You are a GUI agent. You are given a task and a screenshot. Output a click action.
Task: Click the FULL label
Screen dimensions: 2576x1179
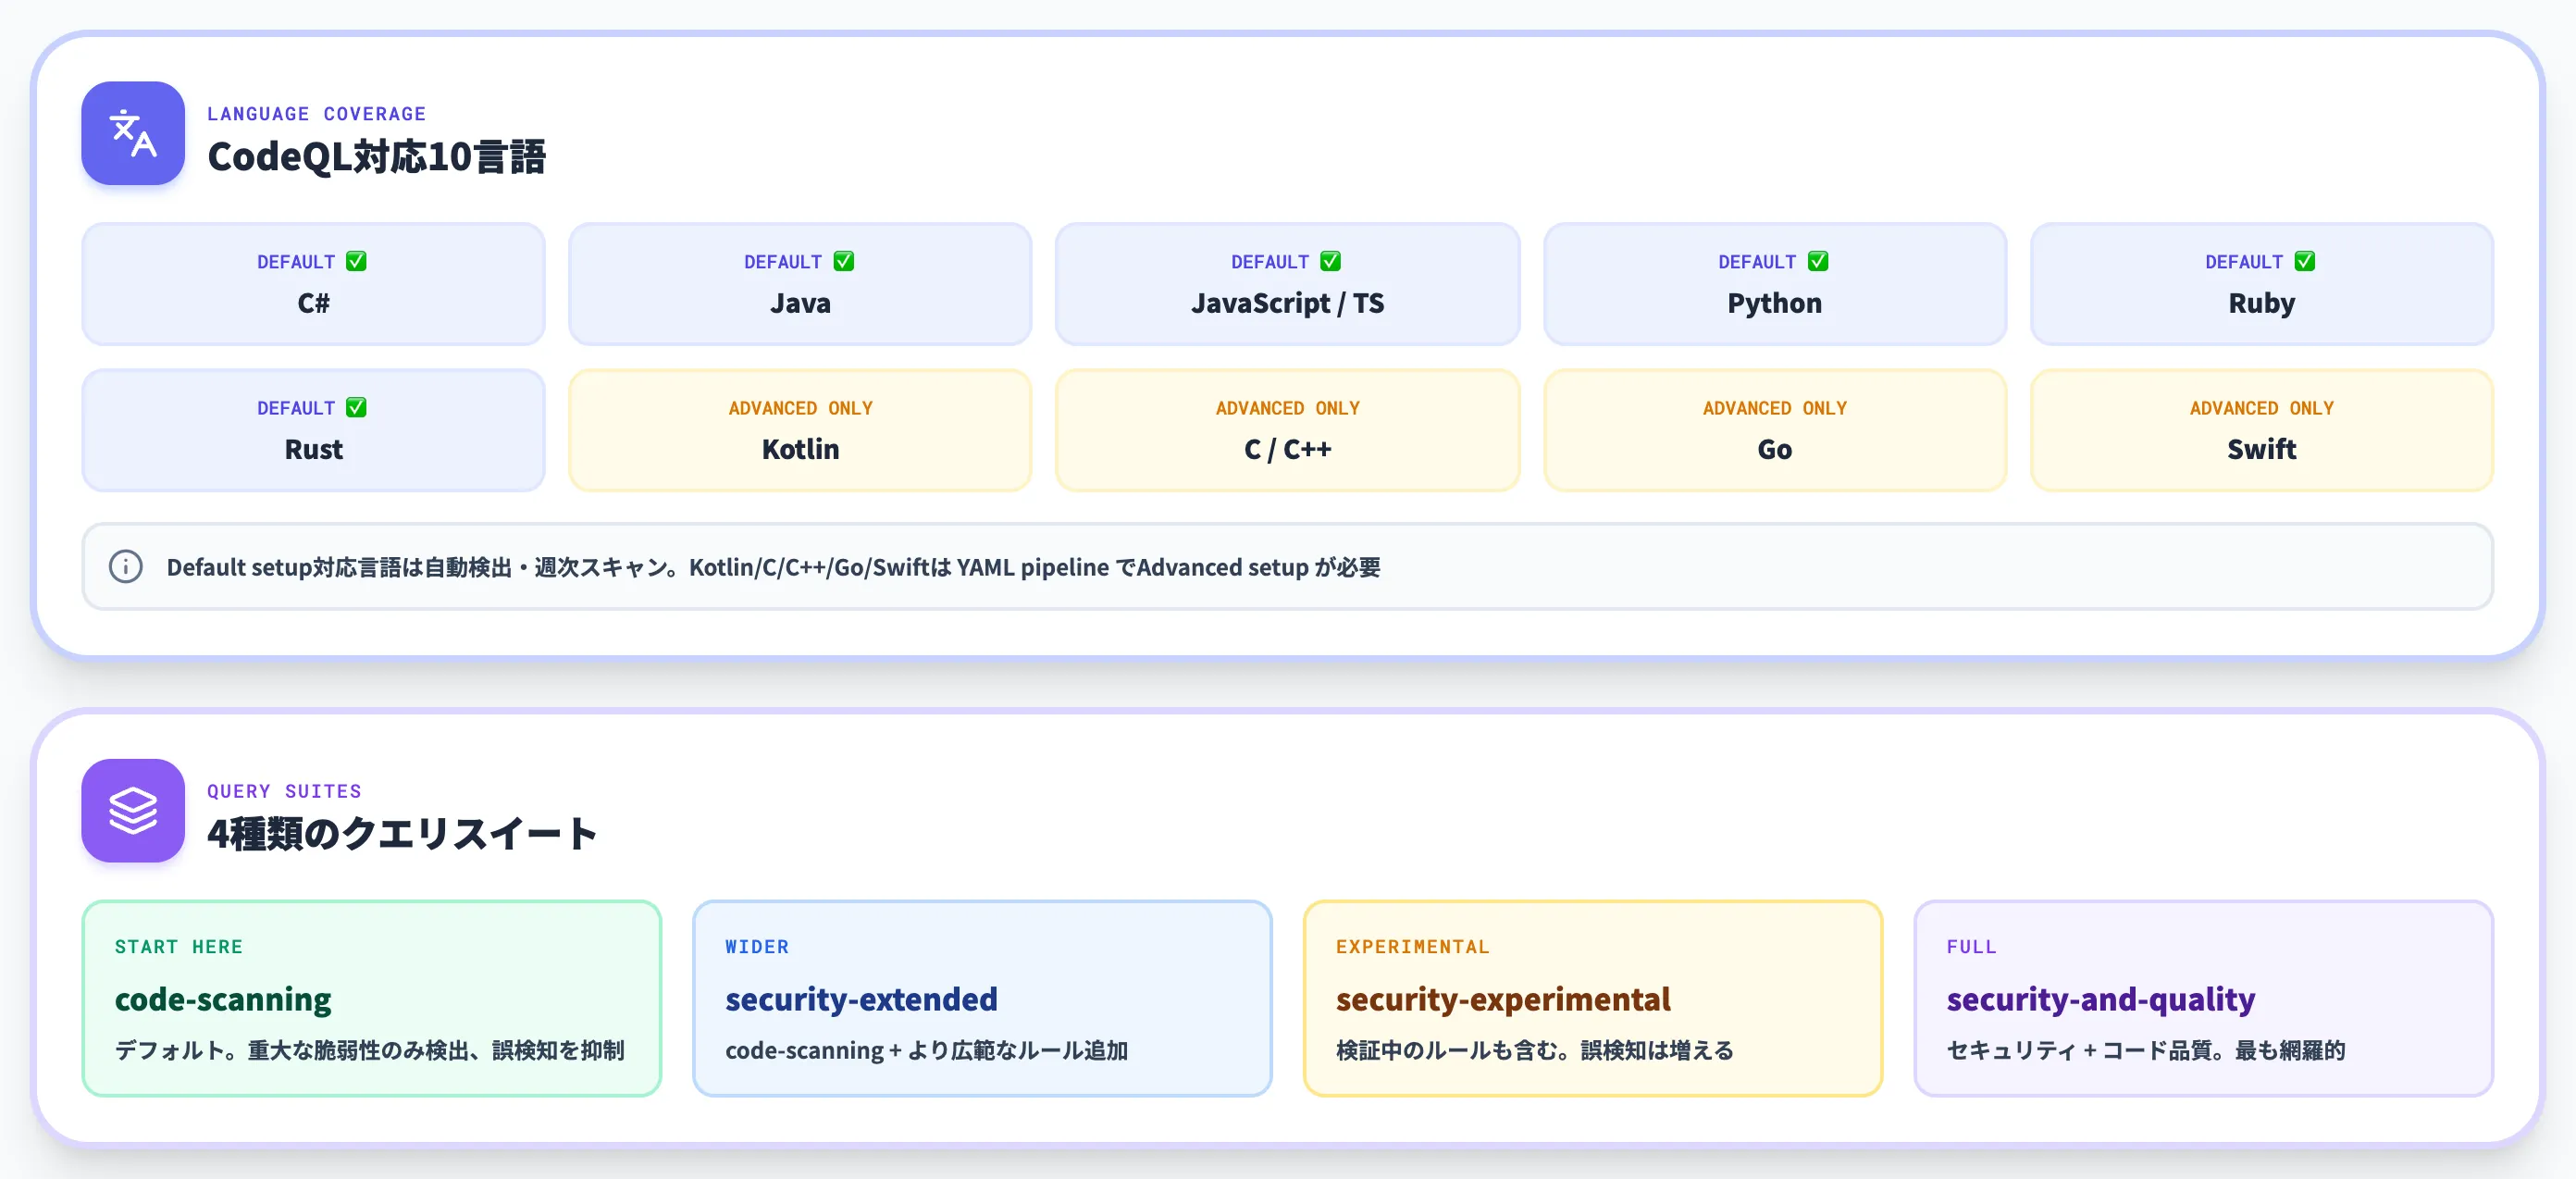[x=1971, y=946]
